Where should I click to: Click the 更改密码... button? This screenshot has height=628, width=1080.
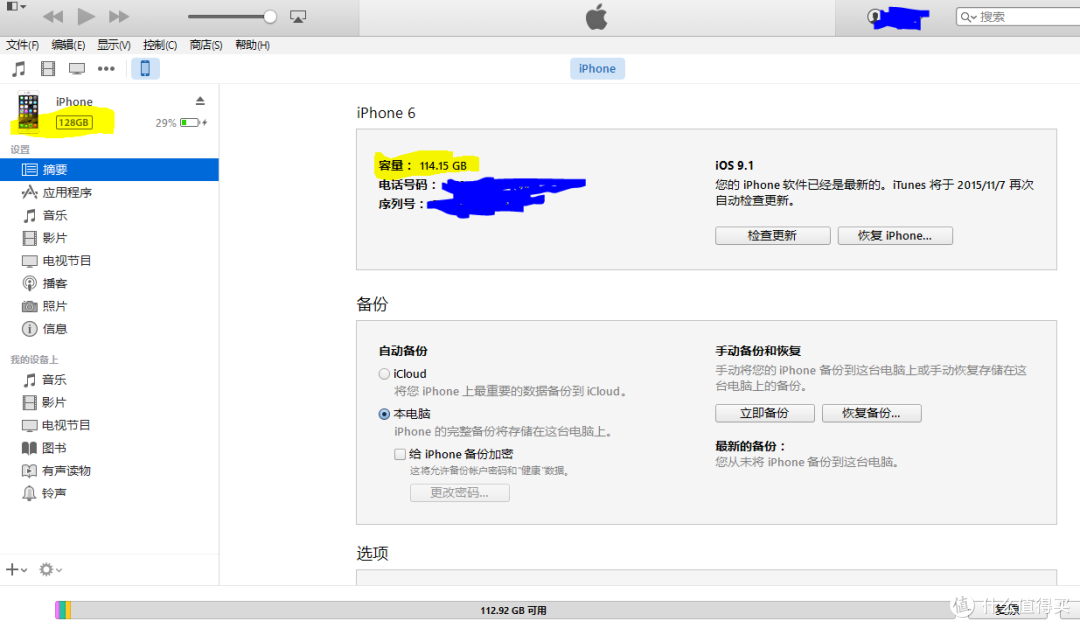[x=459, y=492]
